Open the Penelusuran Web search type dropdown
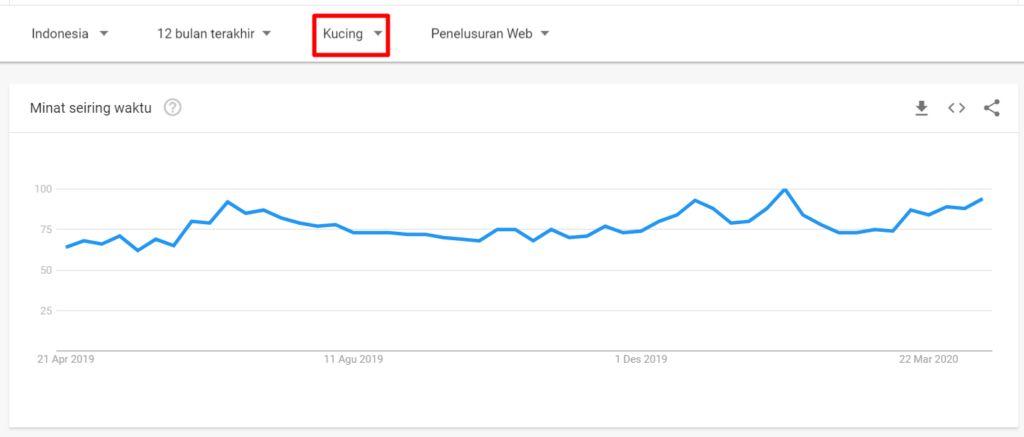 (x=481, y=34)
